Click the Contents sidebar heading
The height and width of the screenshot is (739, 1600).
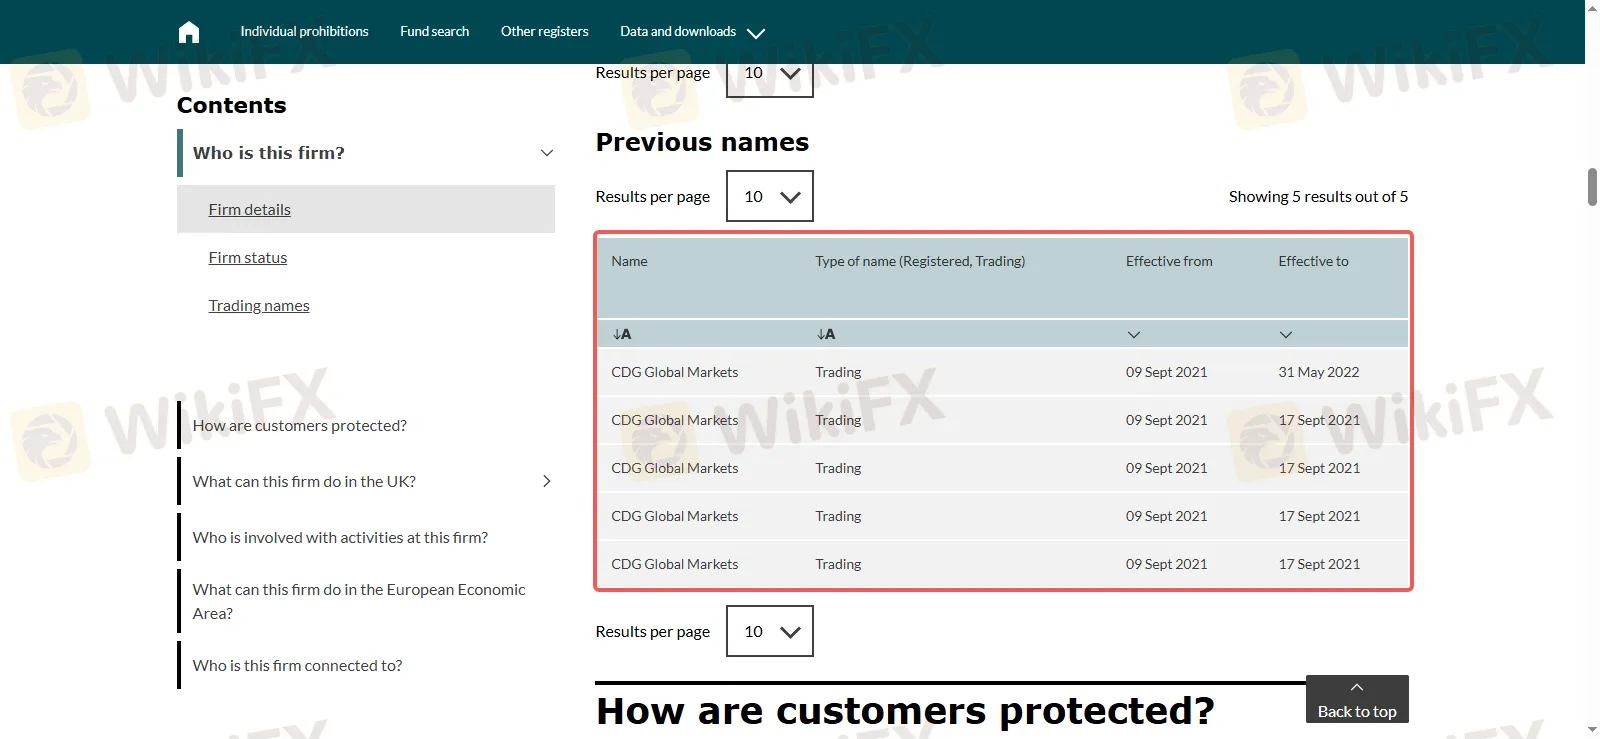point(231,105)
